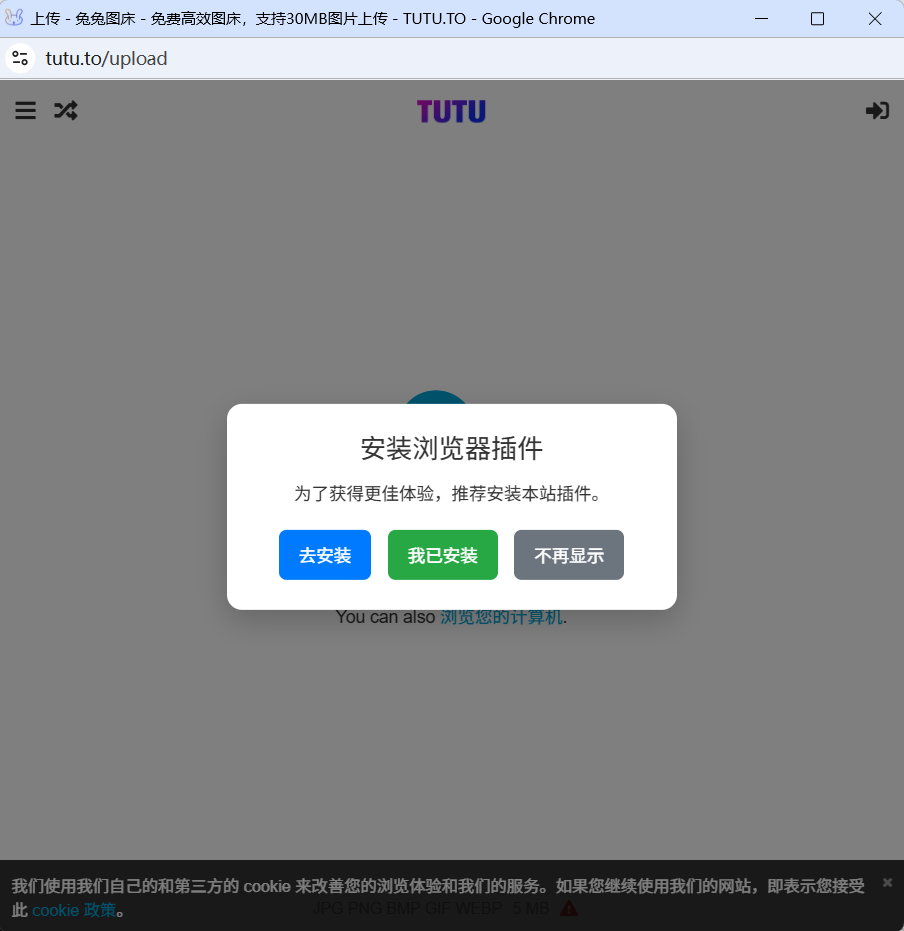Click the green 我已安装 button
904x931 pixels.
click(x=443, y=555)
